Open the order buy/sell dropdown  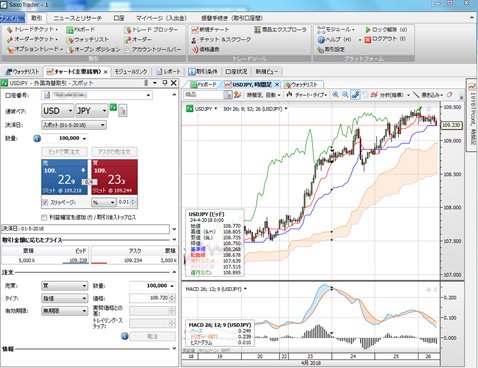[x=65, y=286]
